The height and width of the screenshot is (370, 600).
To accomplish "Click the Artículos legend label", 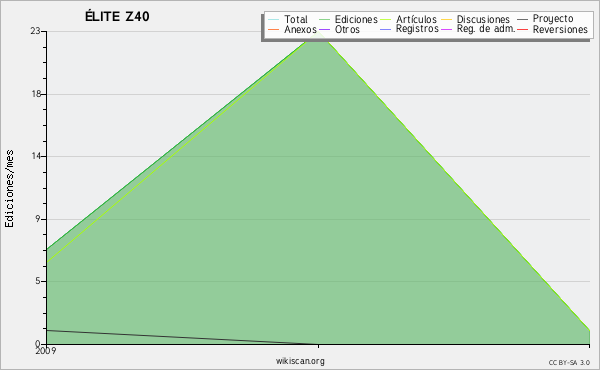I will click(x=416, y=19).
